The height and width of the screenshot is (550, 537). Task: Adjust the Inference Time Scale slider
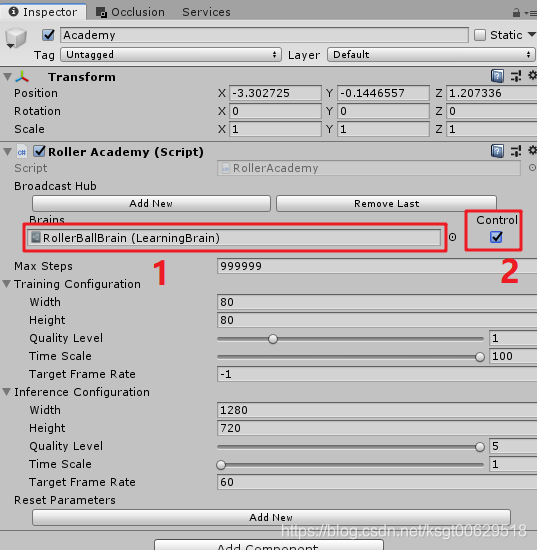(x=350, y=465)
